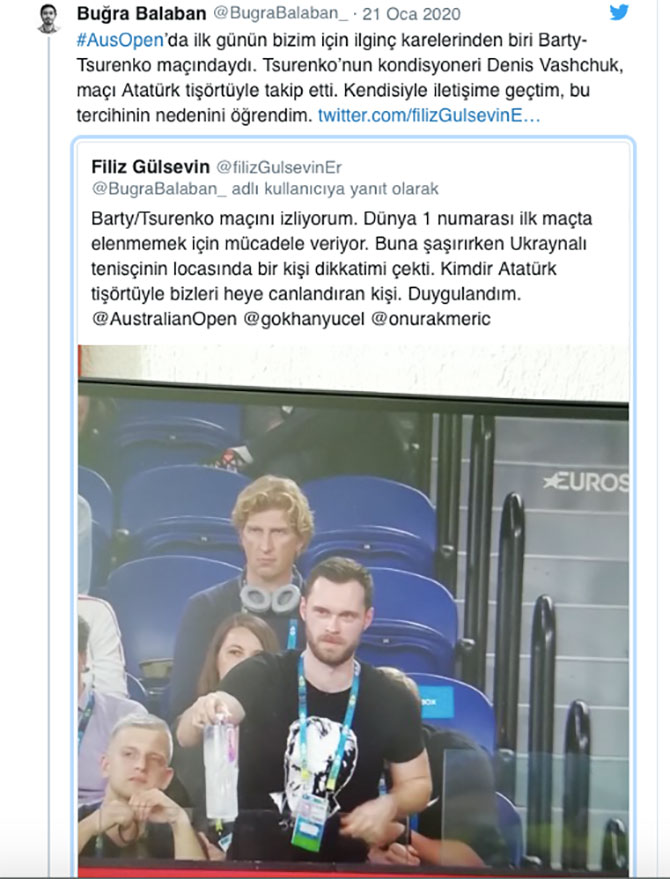Screen dimensions: 670x879
Task: Open Buğra Balaban's profile avatar
Action: [x=49, y=18]
